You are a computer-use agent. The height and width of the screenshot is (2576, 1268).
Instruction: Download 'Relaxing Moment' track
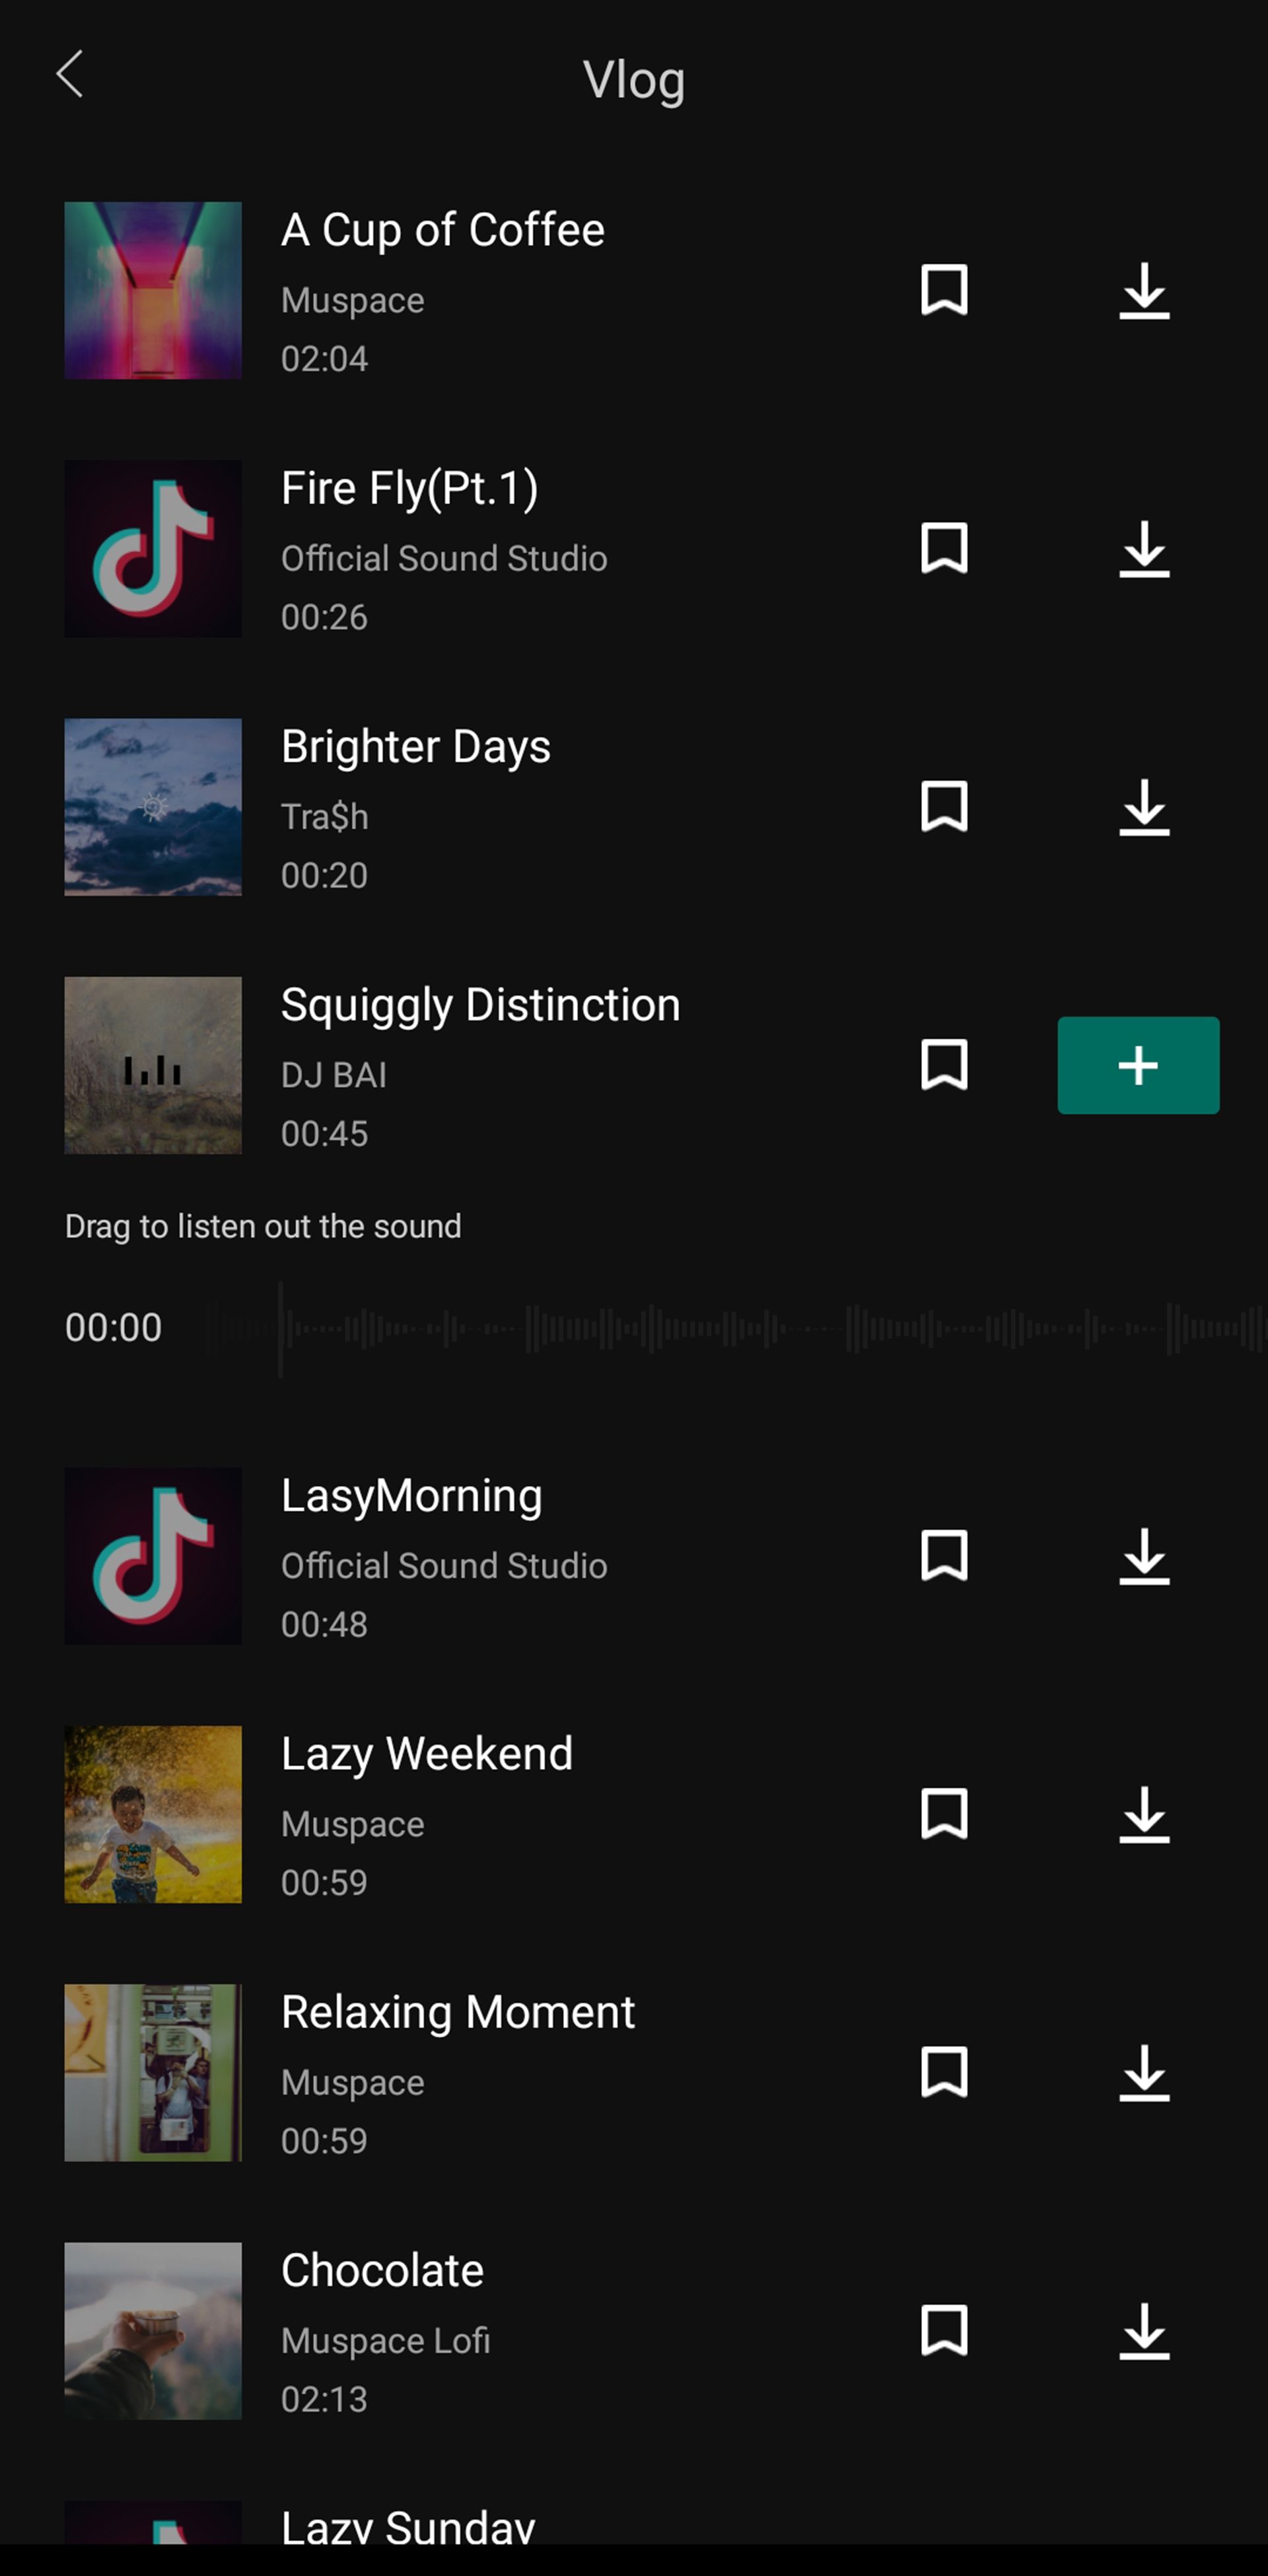coord(1143,2073)
